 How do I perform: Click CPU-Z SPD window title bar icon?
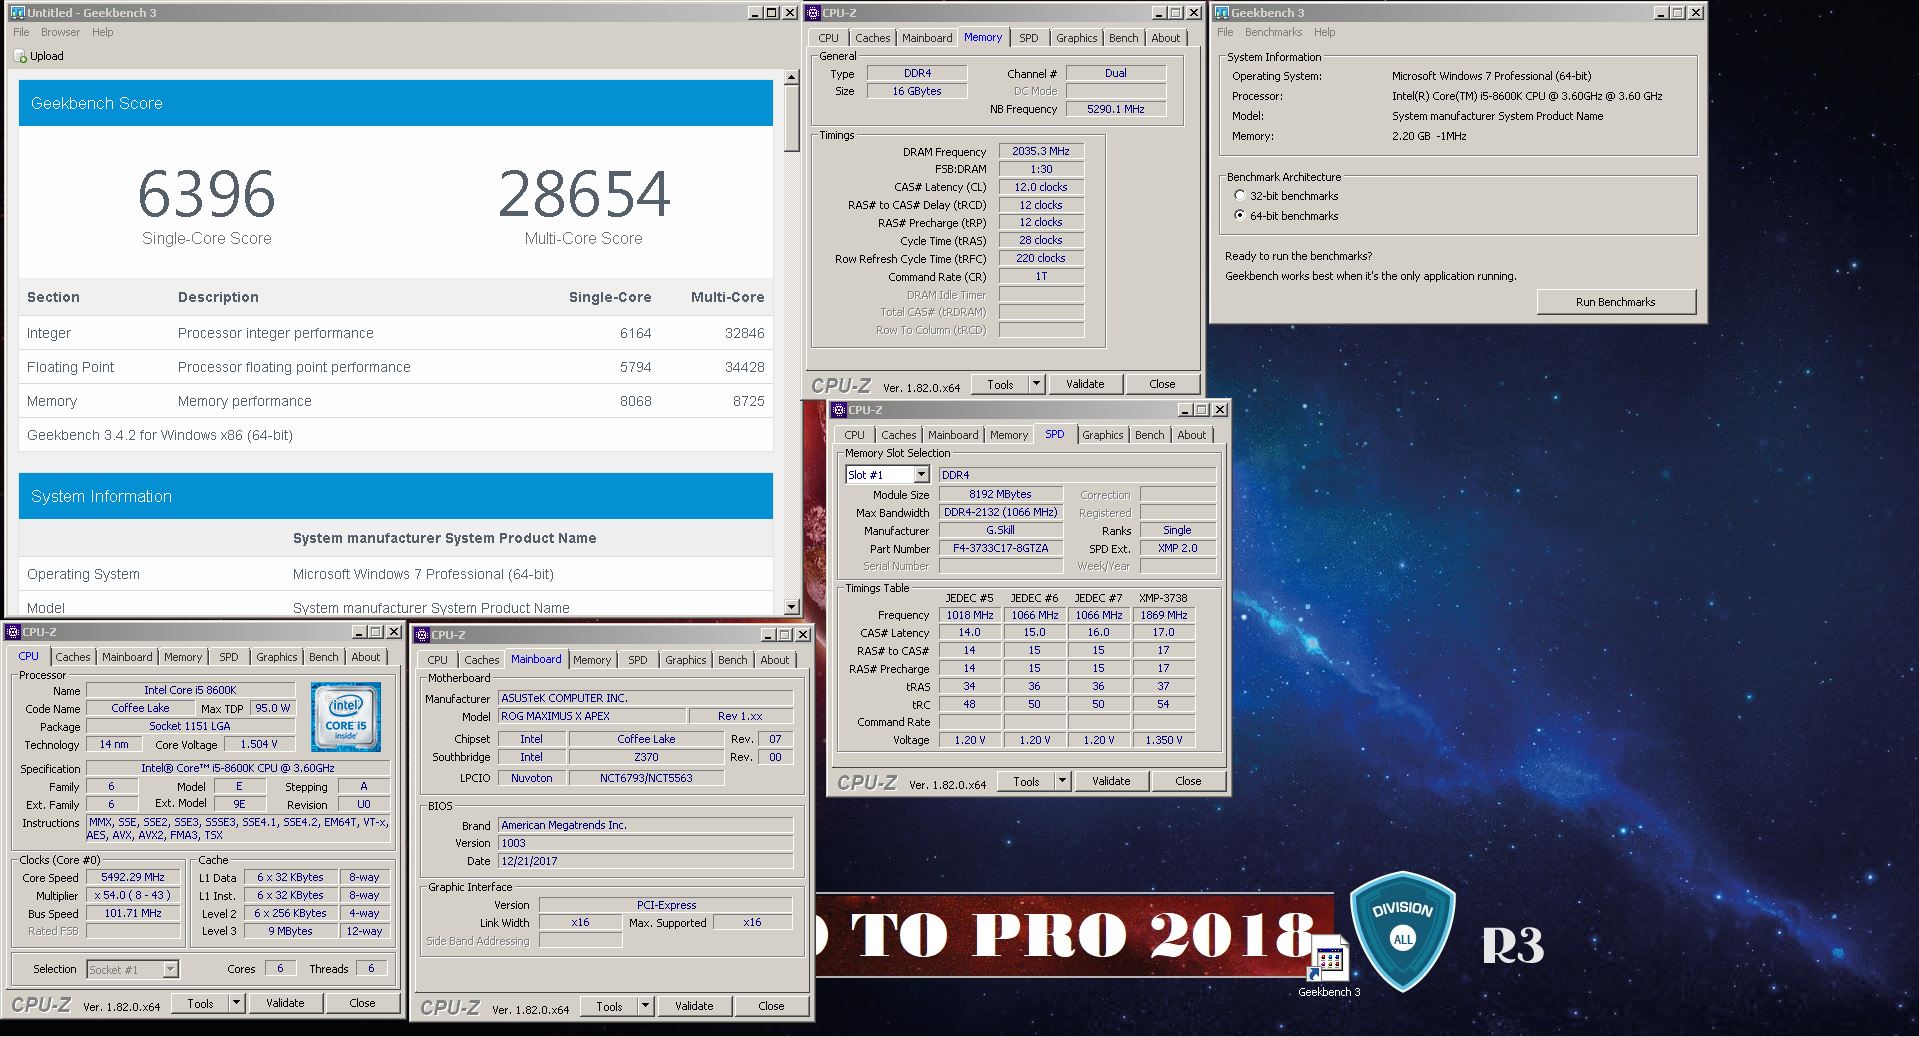pyautogui.click(x=839, y=410)
